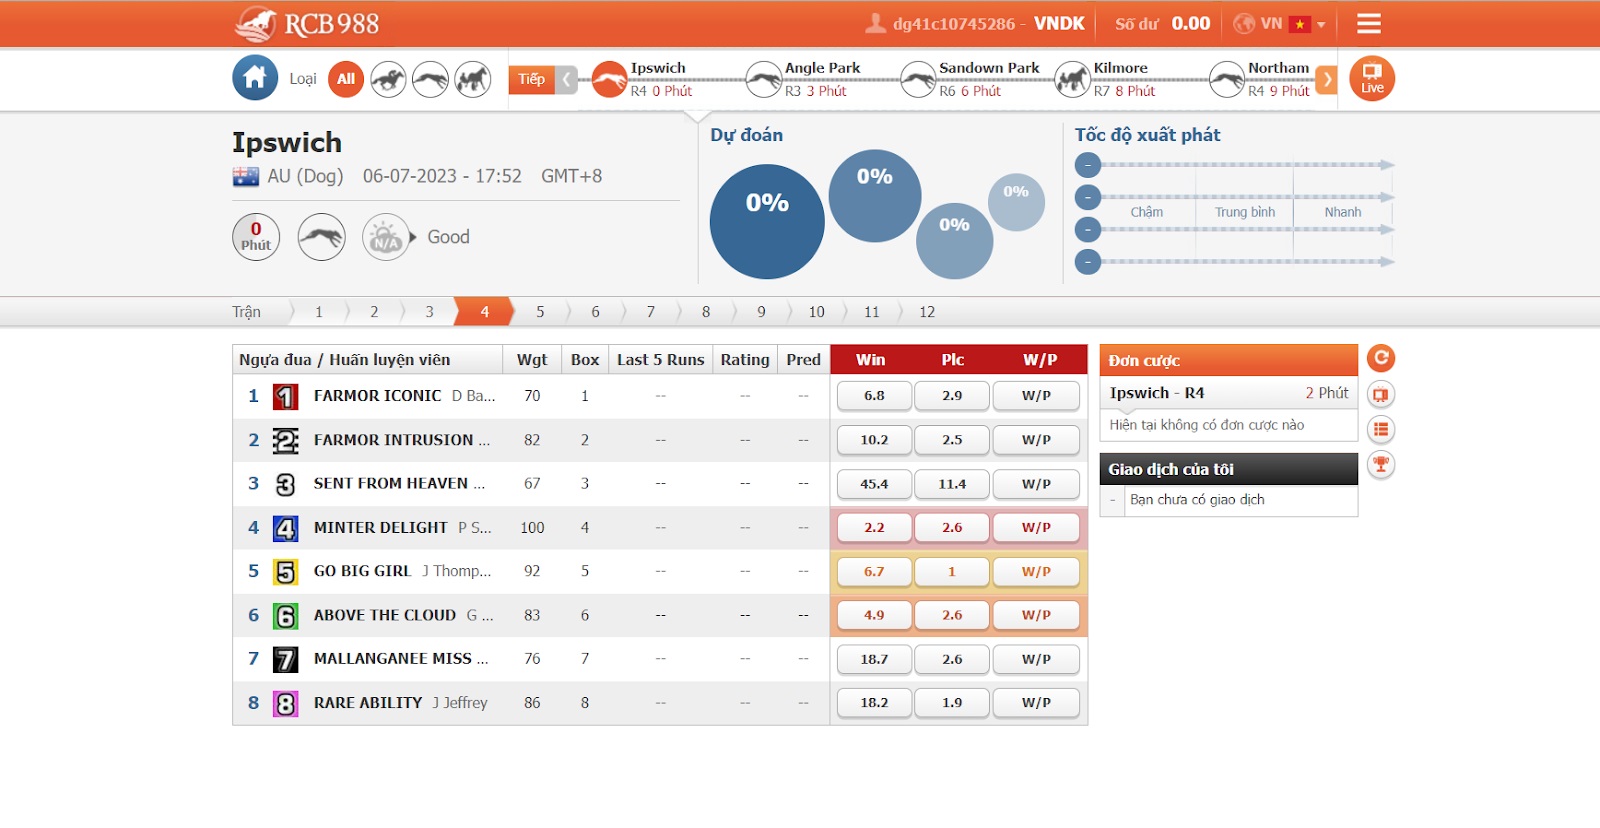Click box 6 rug icon Above The Cloud
Viewport: 1600px width, 828px height.
286,616
